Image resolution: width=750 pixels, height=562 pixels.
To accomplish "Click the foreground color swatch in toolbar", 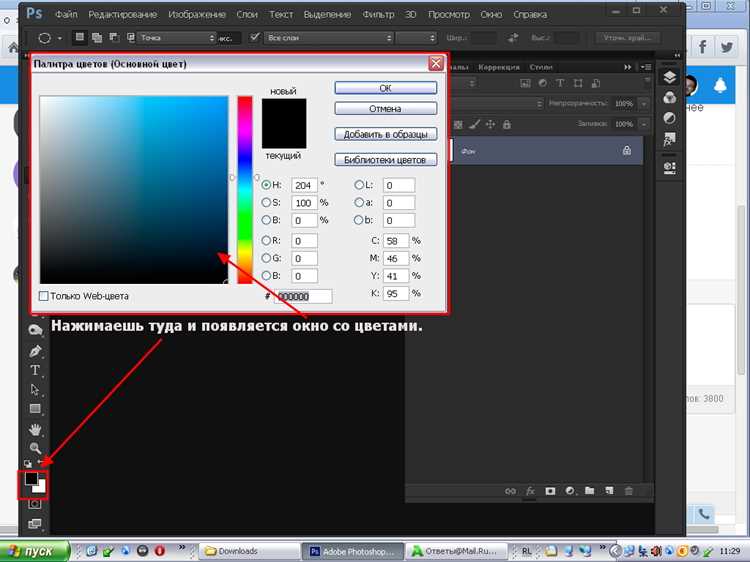I will click(x=32, y=478).
